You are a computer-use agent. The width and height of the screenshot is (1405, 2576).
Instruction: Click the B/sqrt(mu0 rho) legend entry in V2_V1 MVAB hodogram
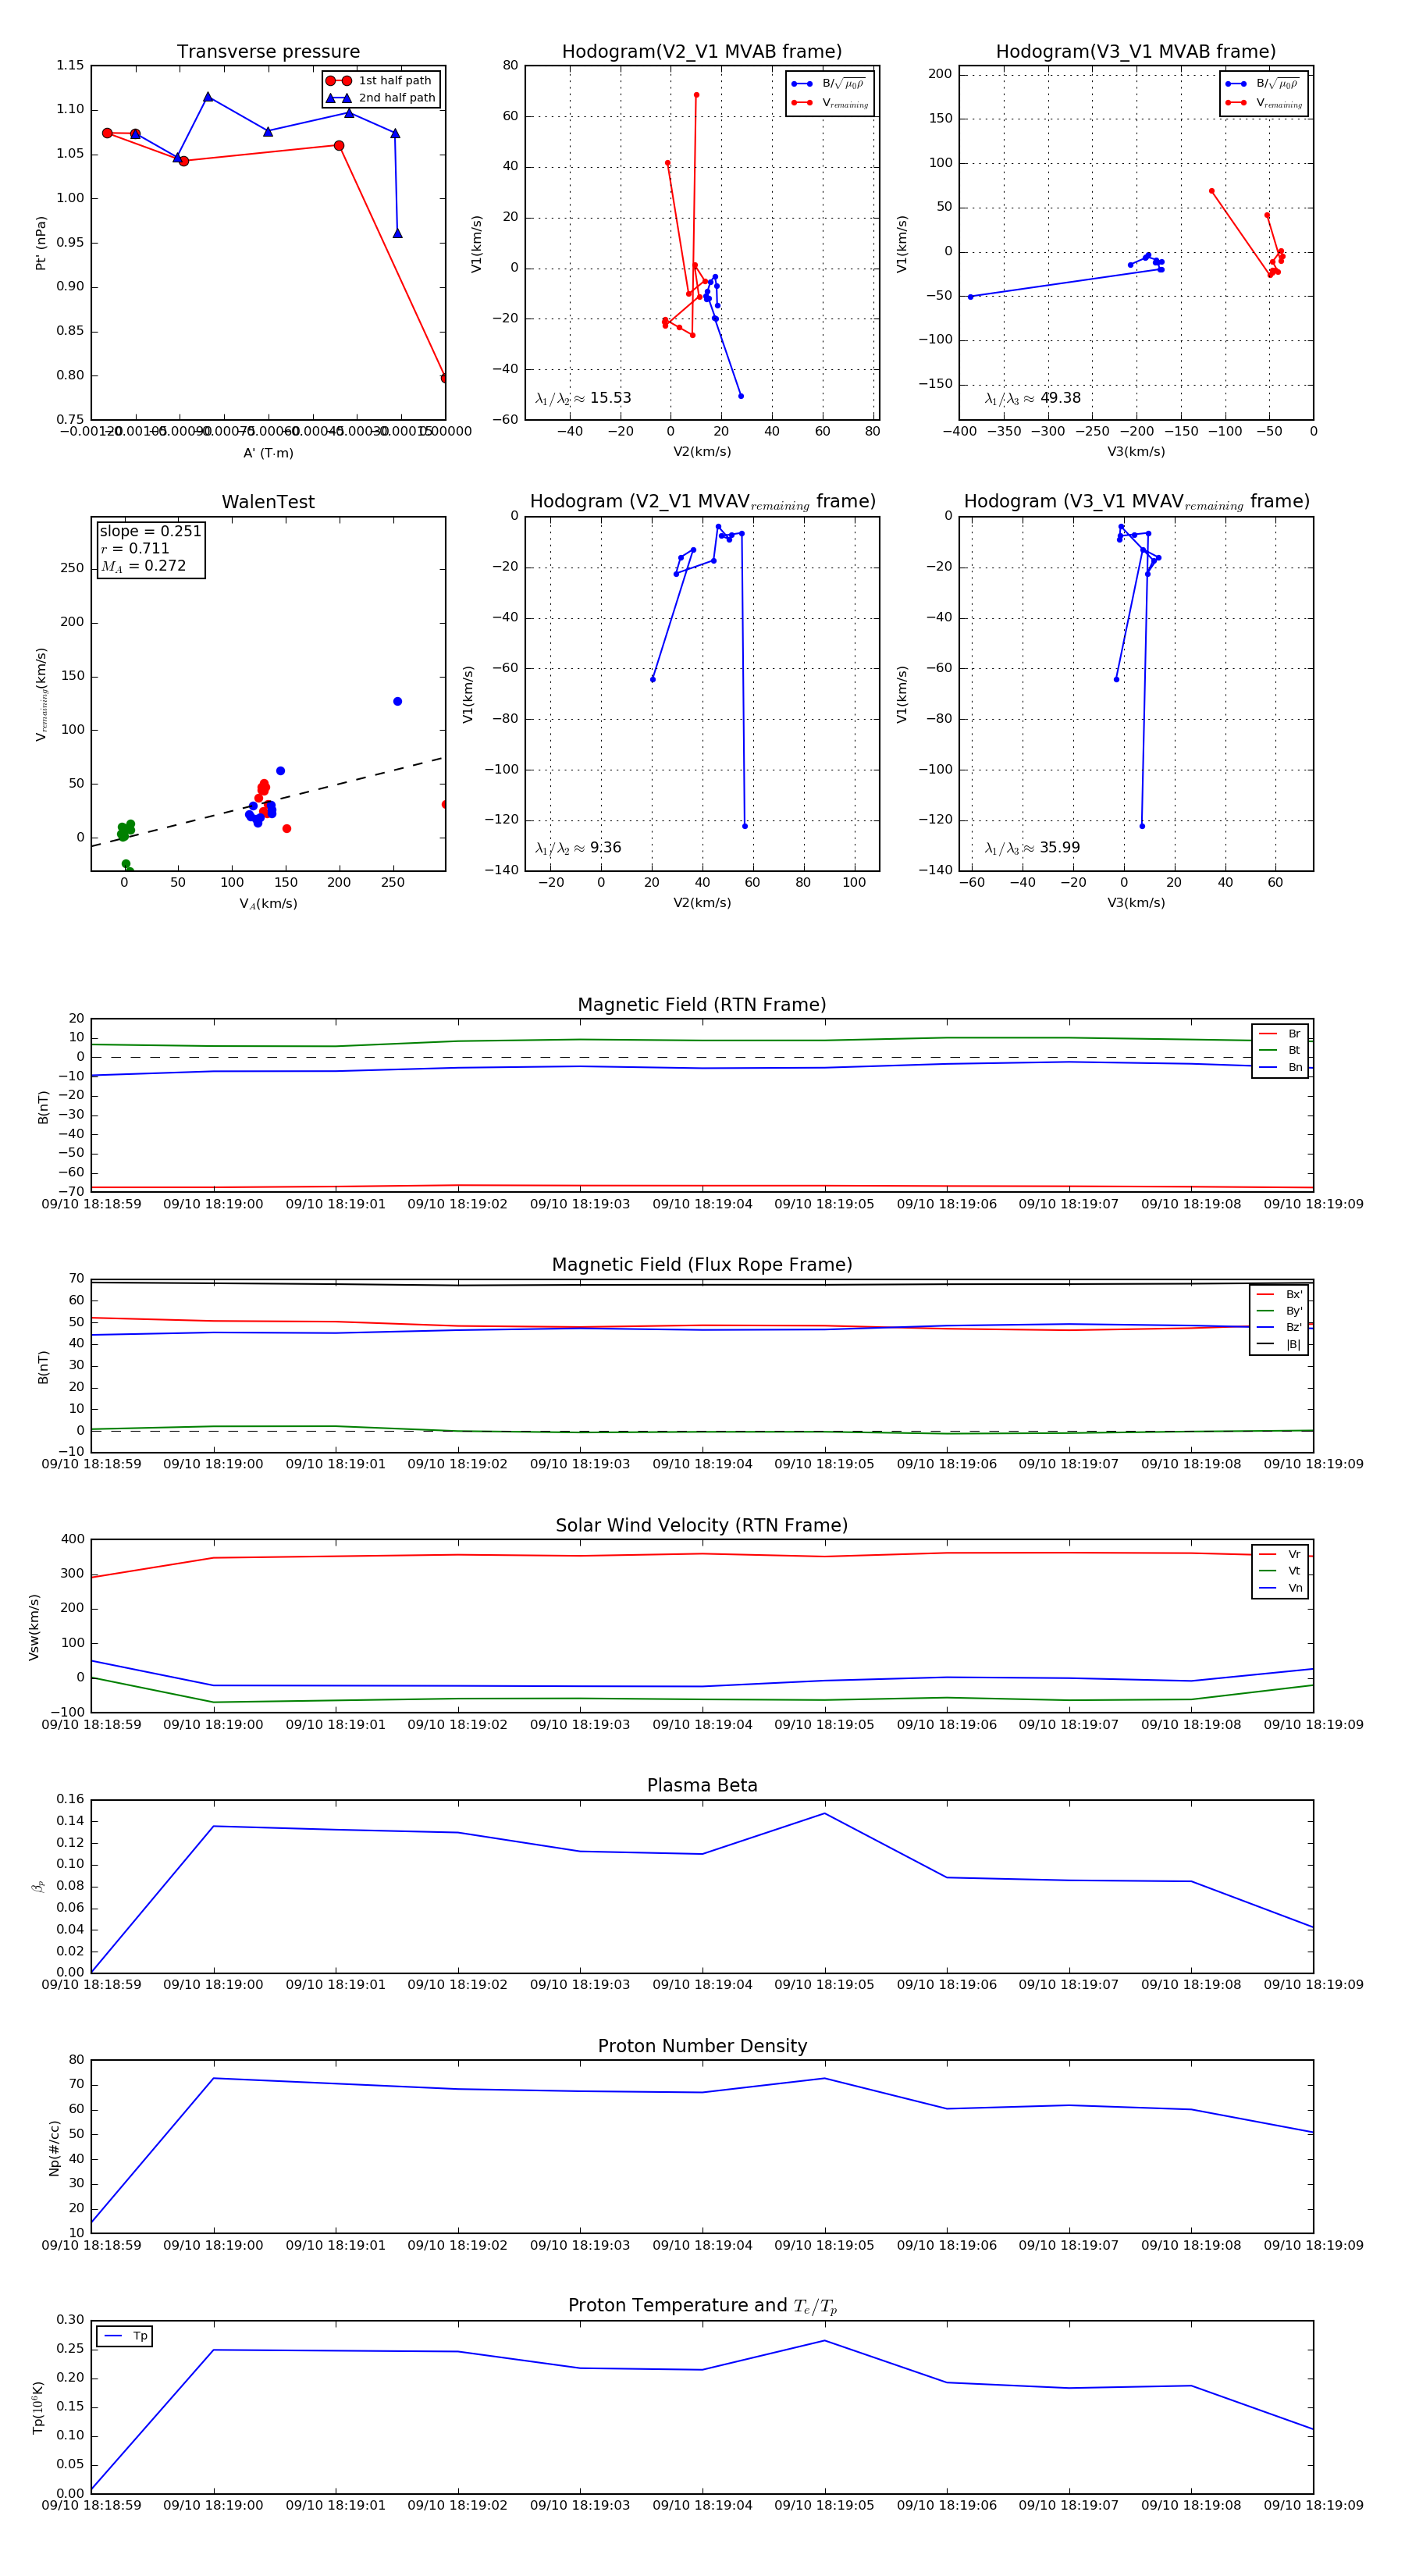(829, 84)
